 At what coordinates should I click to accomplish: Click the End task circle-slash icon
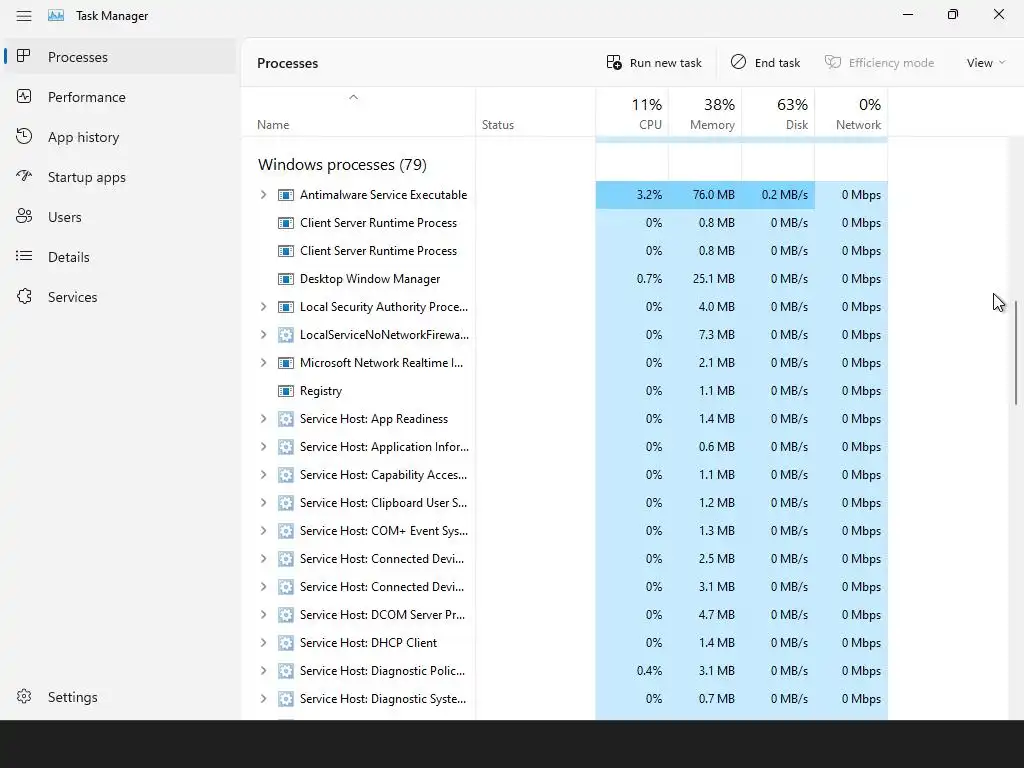pos(738,62)
